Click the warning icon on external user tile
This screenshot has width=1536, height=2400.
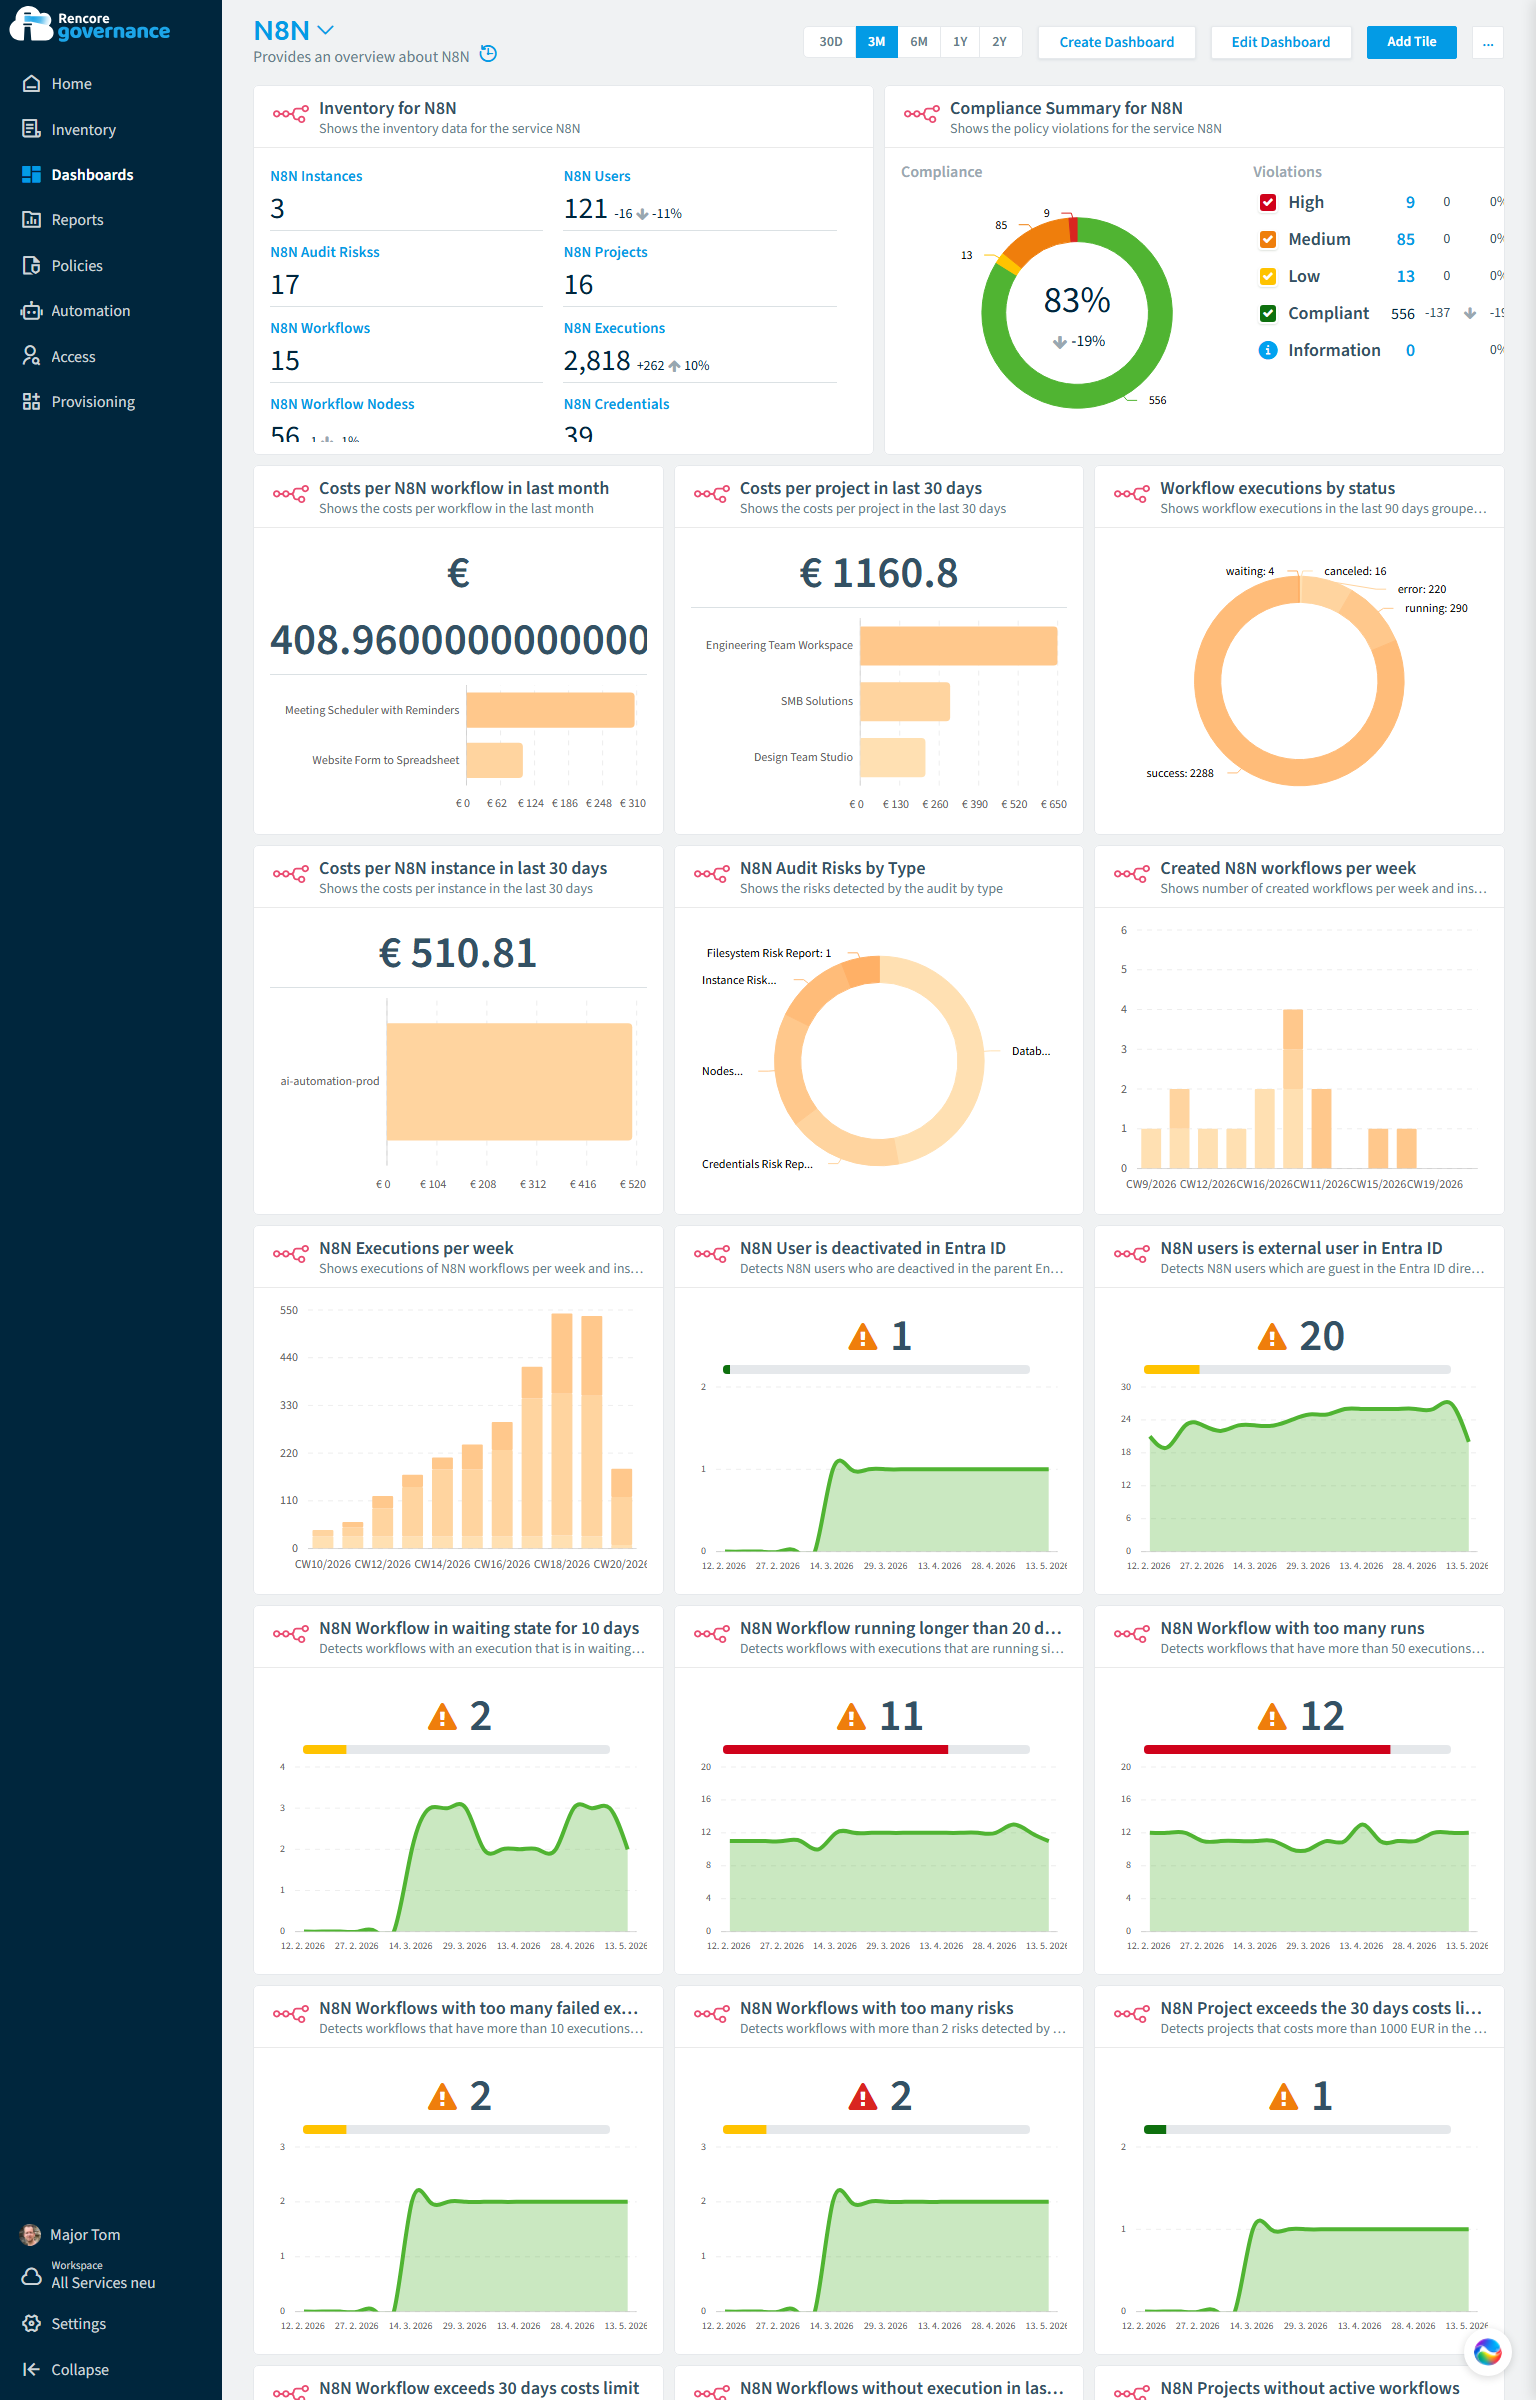point(1271,1336)
